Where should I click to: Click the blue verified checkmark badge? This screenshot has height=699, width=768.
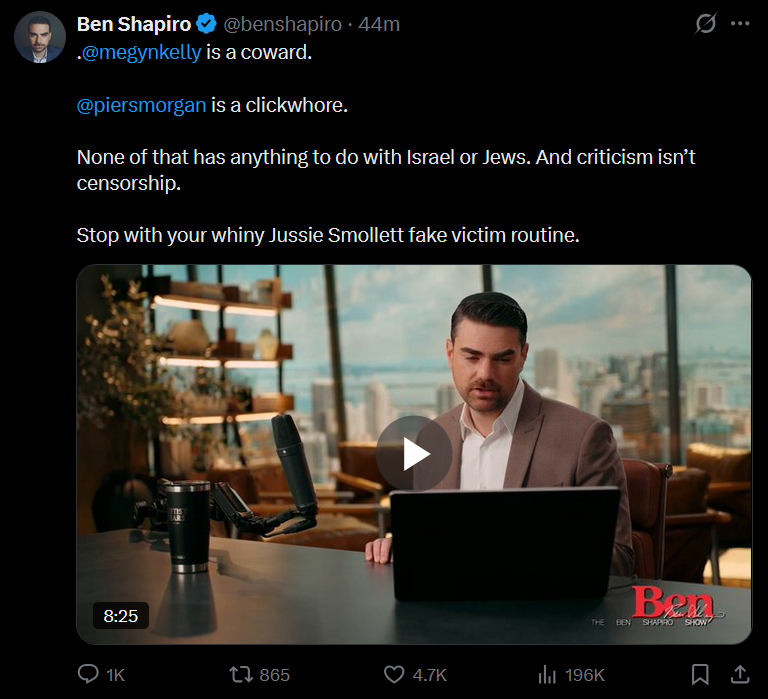[x=206, y=24]
